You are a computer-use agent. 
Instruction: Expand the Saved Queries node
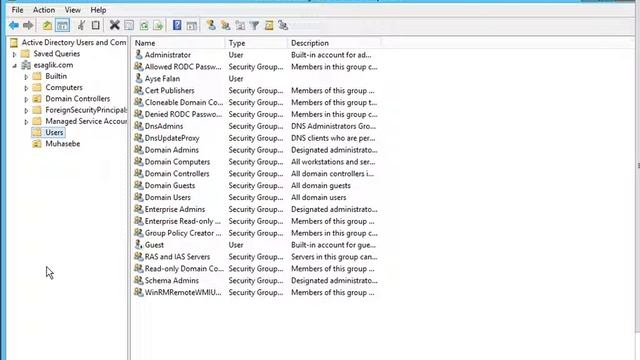pos(14,54)
